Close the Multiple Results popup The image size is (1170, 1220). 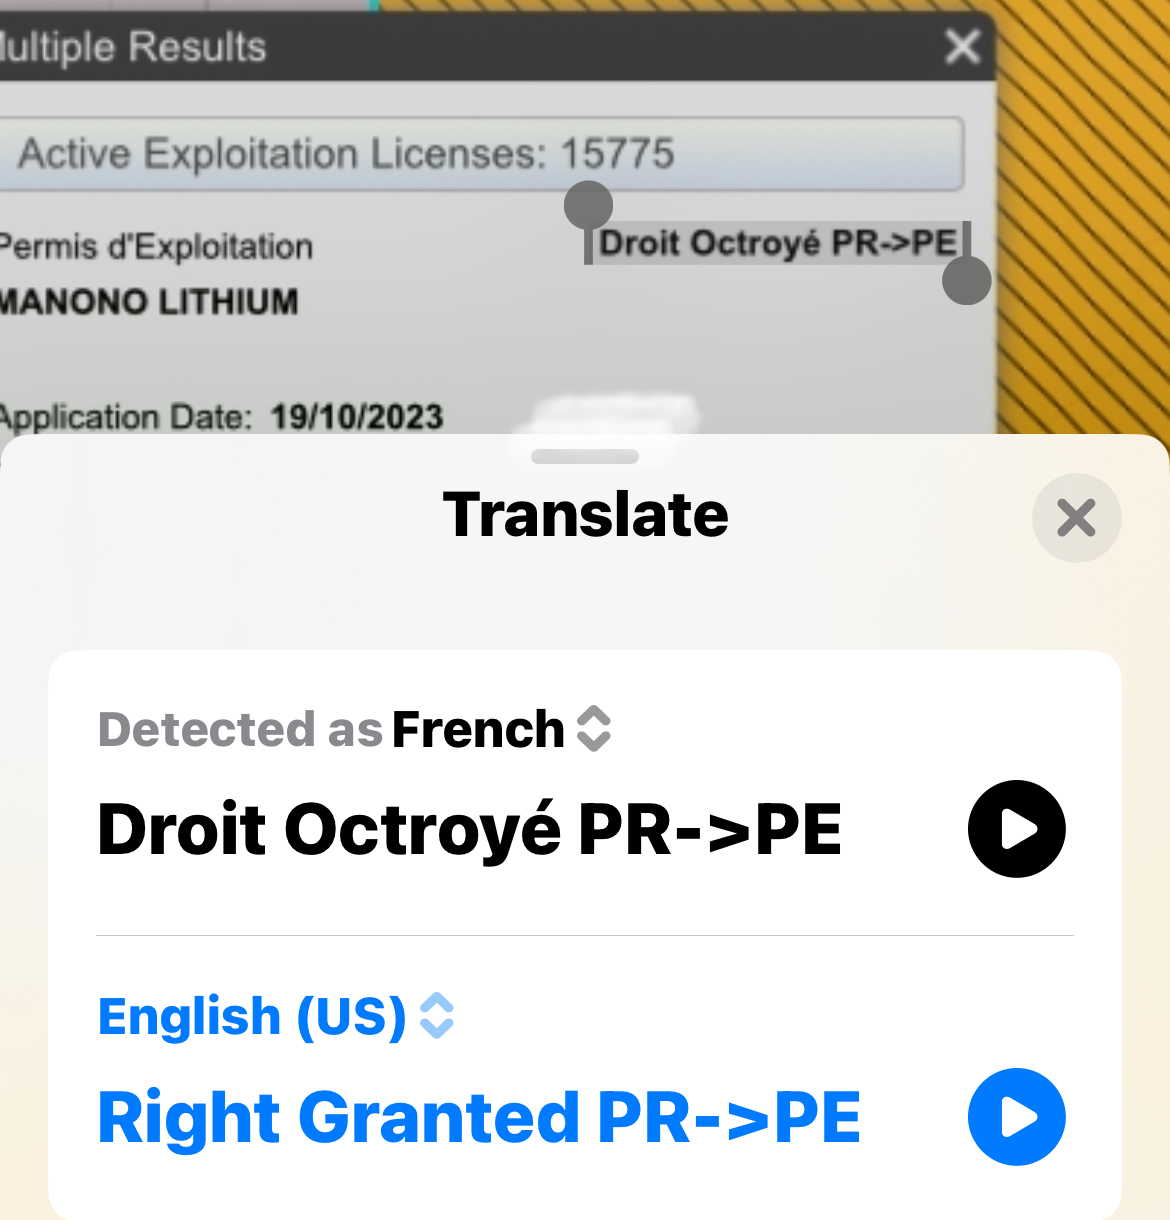coord(962,46)
